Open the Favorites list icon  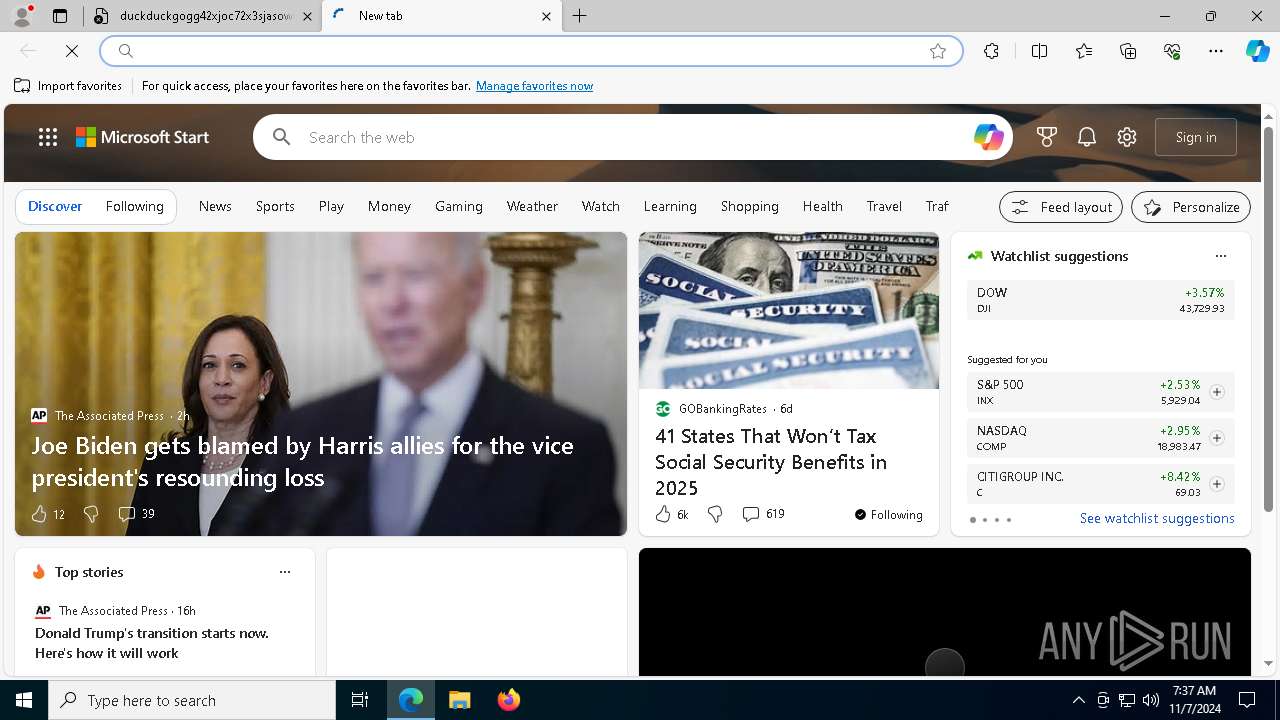point(1084,51)
